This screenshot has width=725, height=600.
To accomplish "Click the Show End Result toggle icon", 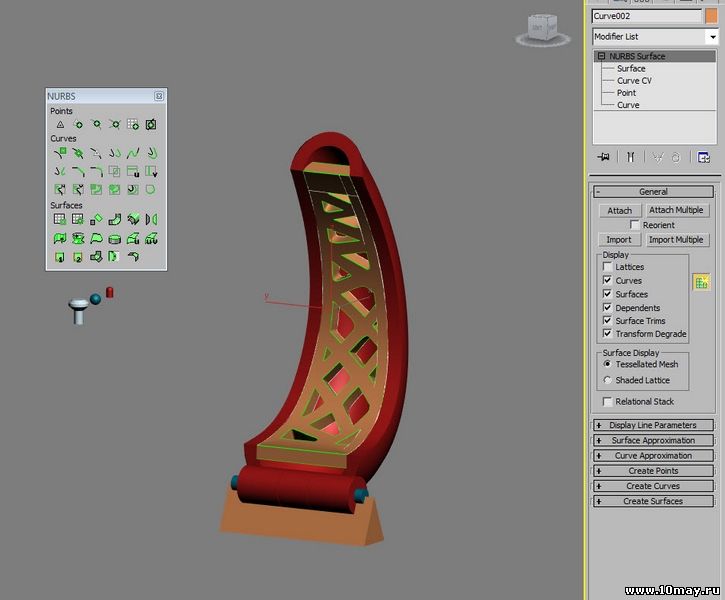I will [x=630, y=157].
